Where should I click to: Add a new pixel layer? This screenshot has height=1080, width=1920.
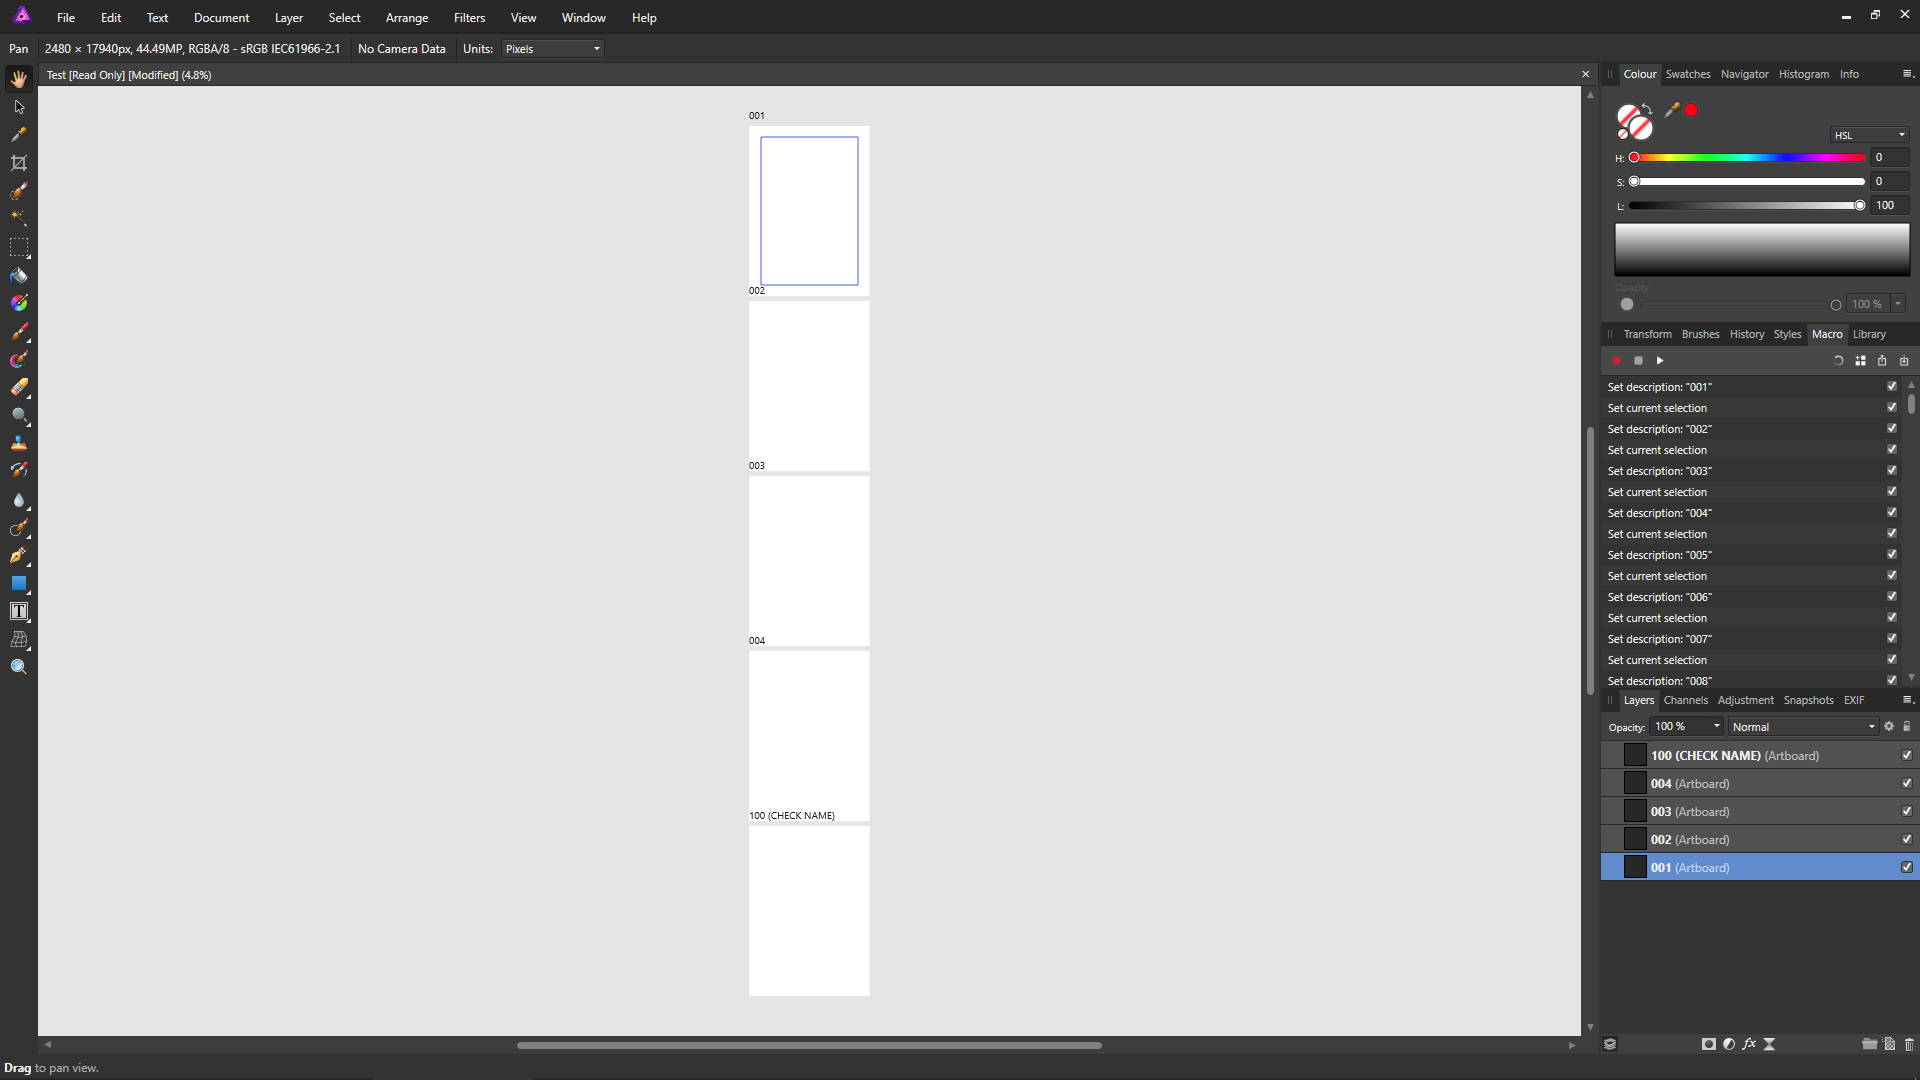[x=1889, y=1044]
